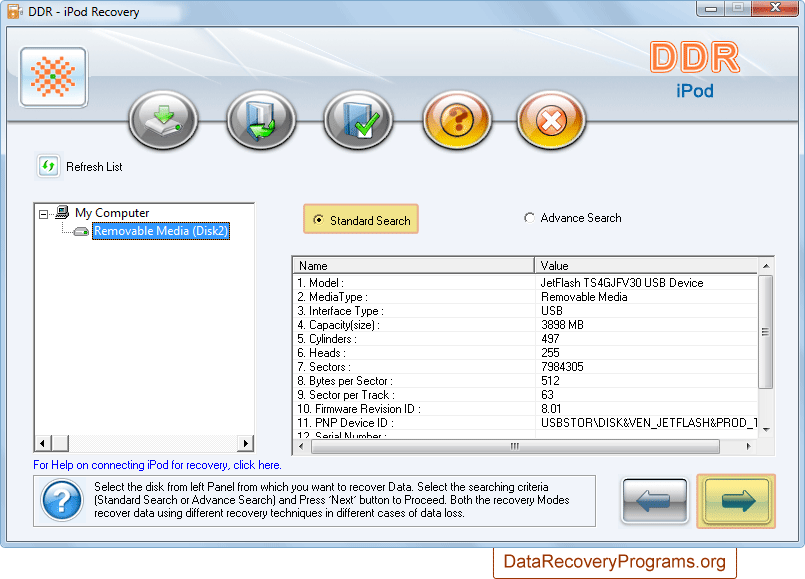Click the details table scroll left arrow
Screen dimensions: 805x579
(x=301, y=447)
